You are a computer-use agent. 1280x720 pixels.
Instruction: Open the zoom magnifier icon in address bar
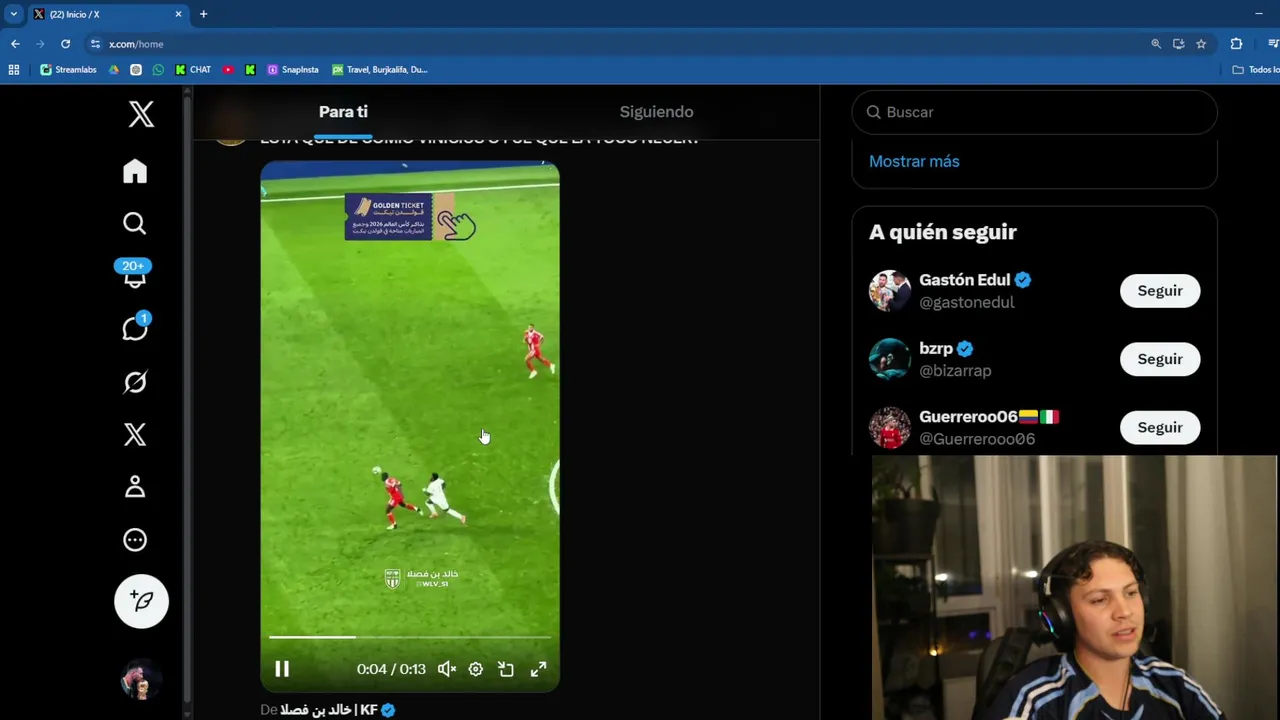tap(1156, 44)
